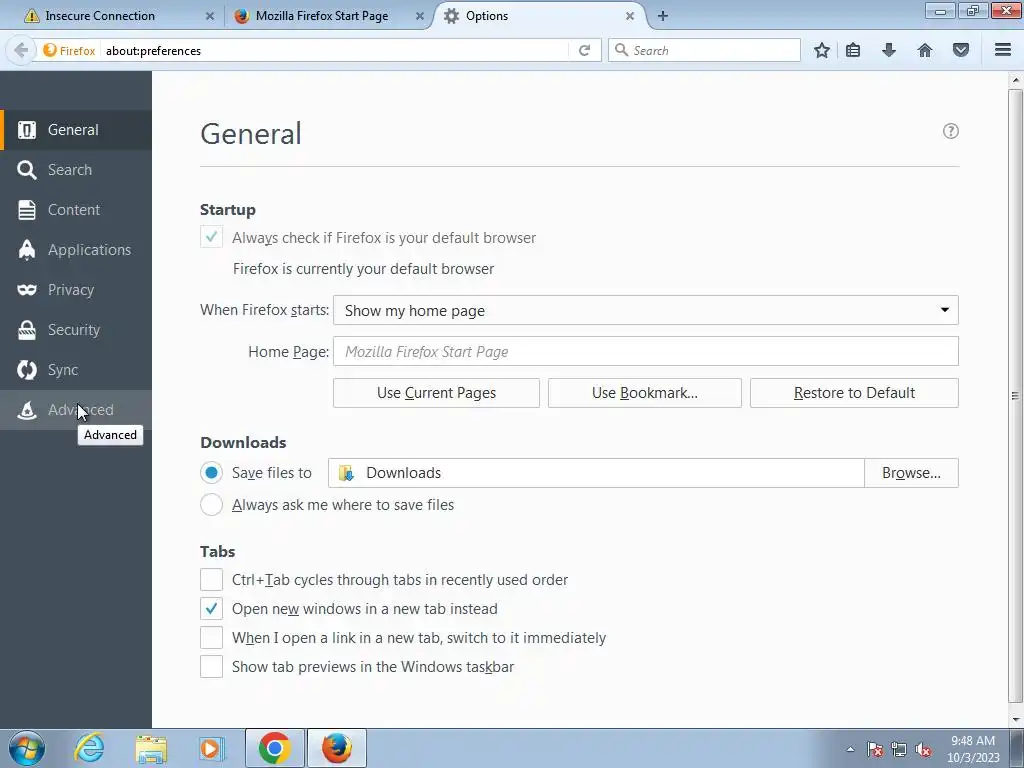Close the Options tab
Screen dimensions: 1024x768
(630, 16)
